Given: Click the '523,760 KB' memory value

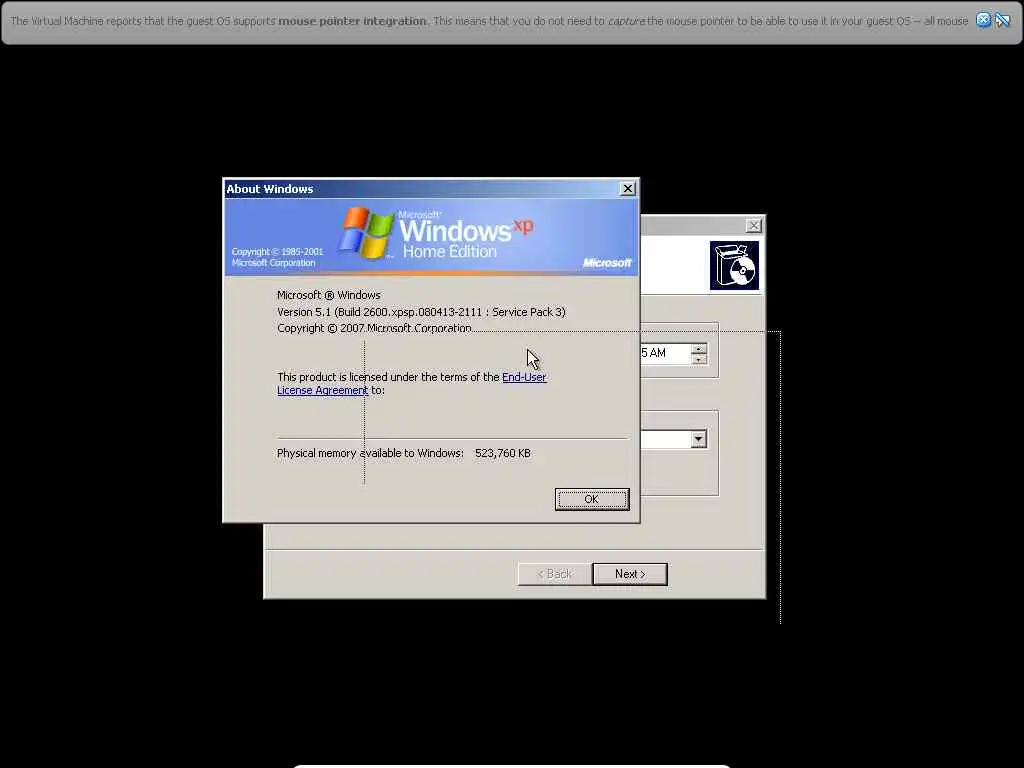Looking at the screenshot, I should pos(503,453).
